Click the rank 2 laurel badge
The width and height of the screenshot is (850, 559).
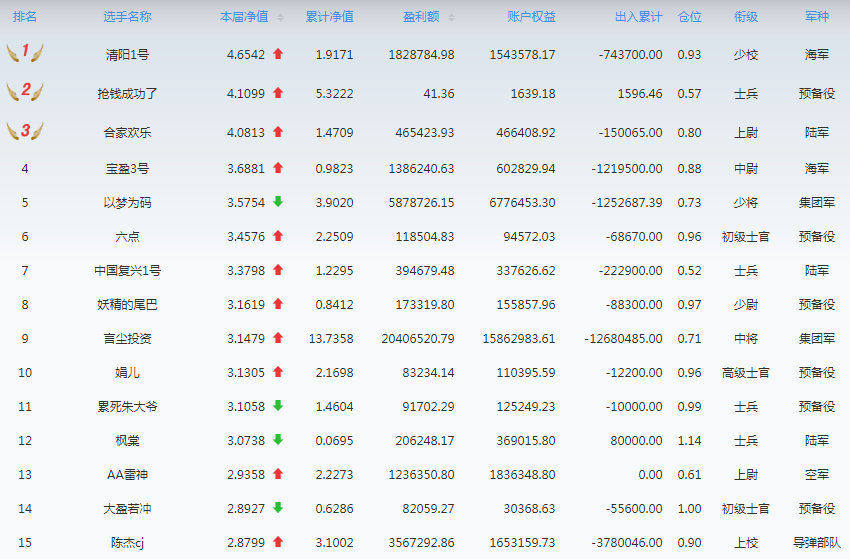coord(25,92)
